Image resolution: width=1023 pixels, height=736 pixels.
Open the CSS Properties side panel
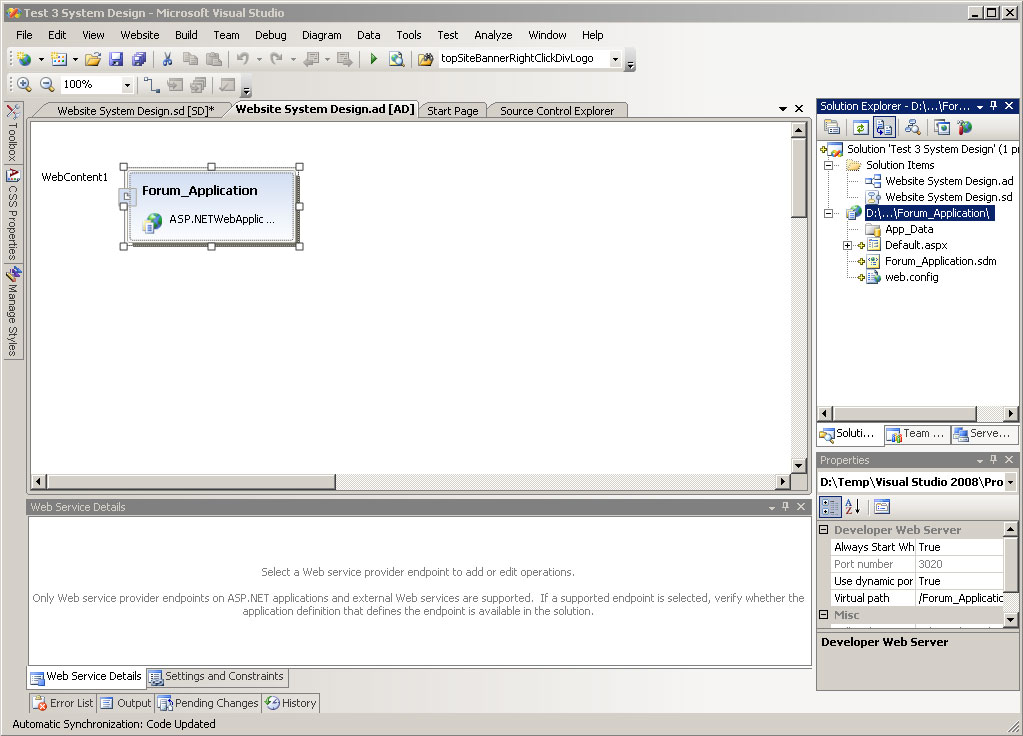(x=13, y=215)
